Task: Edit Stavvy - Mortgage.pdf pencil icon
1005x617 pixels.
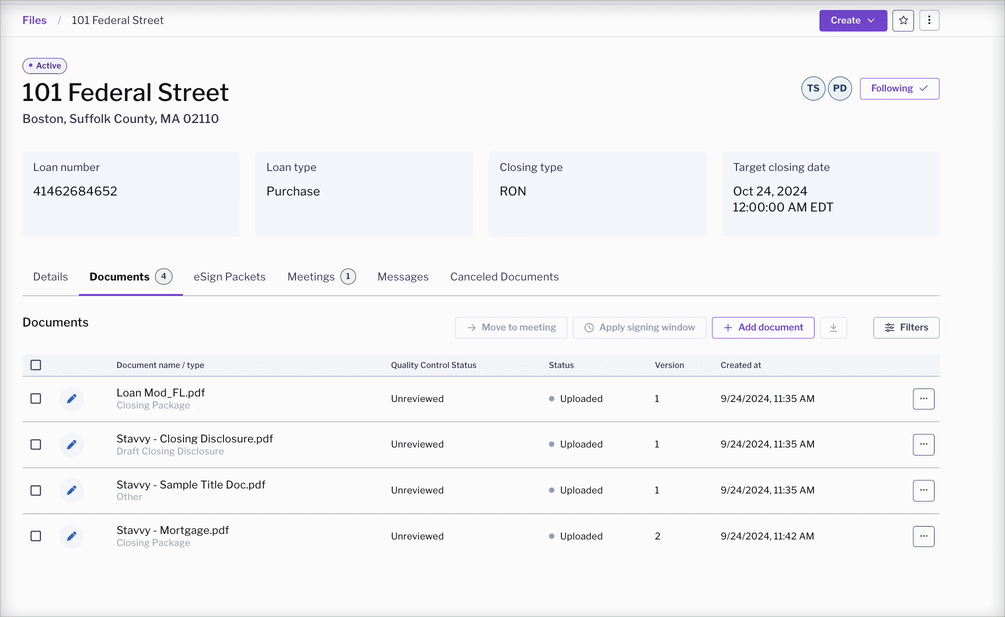Action: [x=72, y=536]
